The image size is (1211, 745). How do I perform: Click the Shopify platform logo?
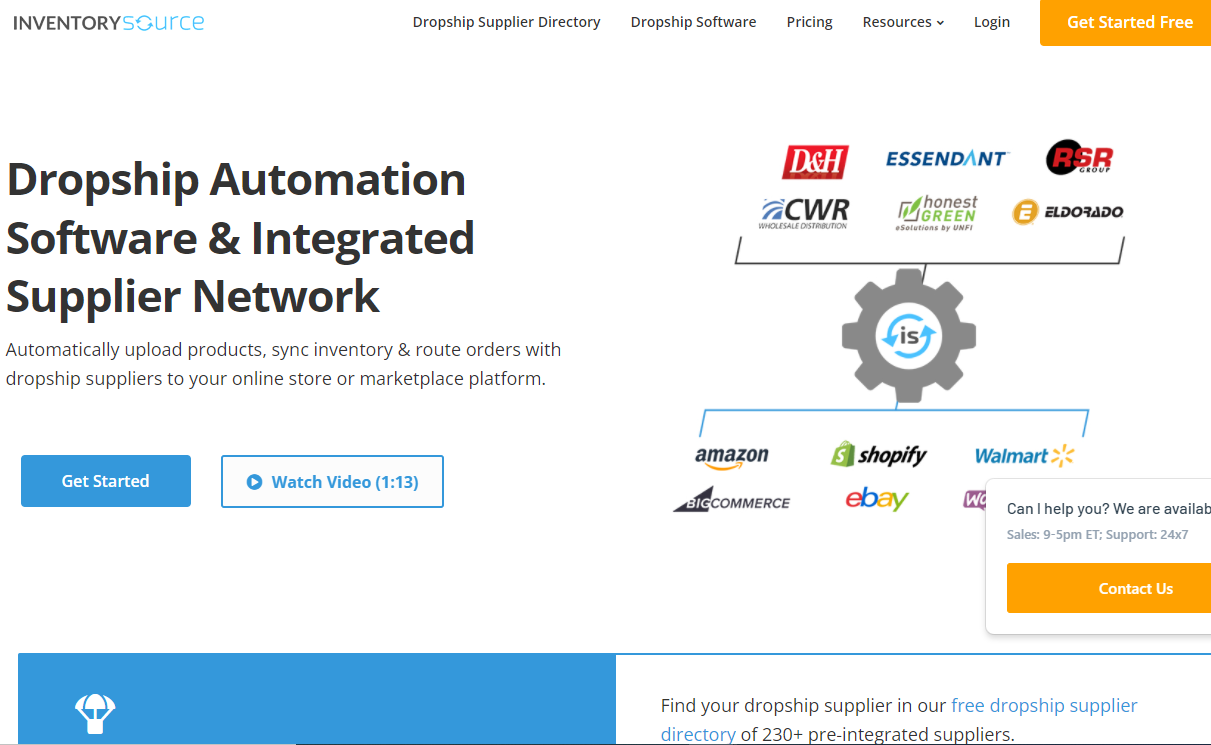(879, 455)
